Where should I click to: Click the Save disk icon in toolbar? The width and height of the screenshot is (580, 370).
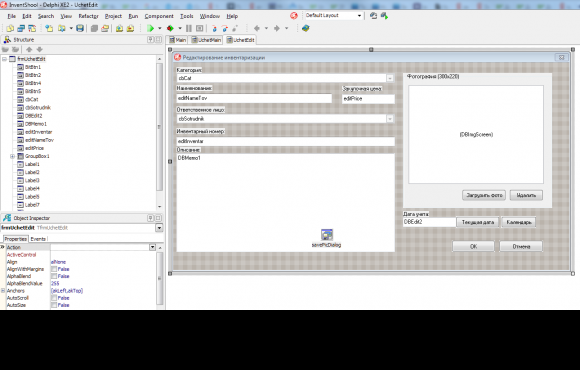(80, 28)
